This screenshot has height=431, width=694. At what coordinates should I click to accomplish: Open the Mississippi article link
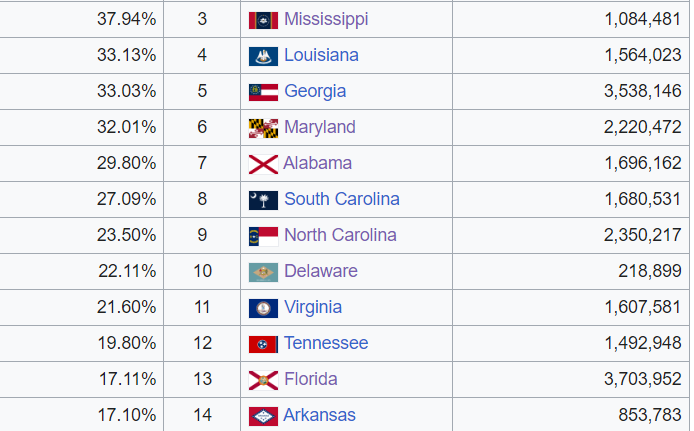tap(326, 19)
